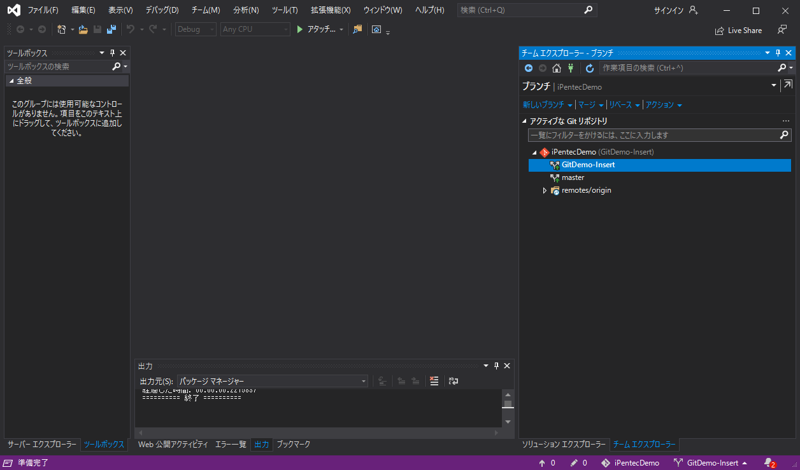800x470 pixels.
Task: Click the Find in Files toolbar icon
Action: tap(357, 30)
